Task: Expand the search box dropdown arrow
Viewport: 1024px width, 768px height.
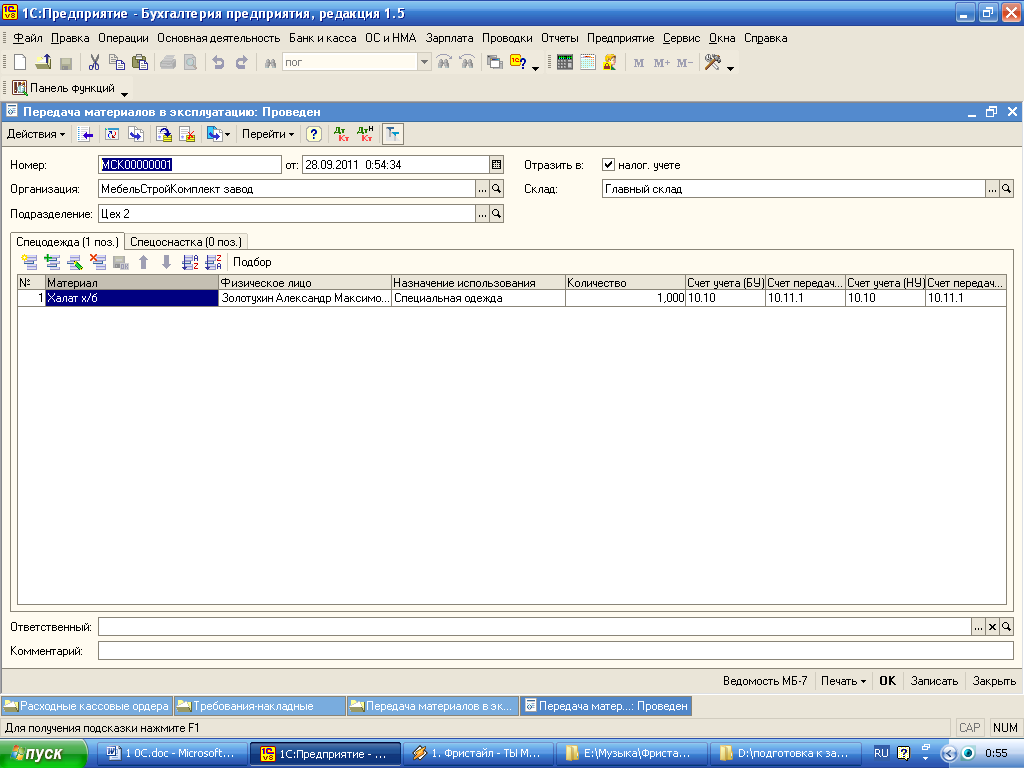Action: [x=424, y=62]
